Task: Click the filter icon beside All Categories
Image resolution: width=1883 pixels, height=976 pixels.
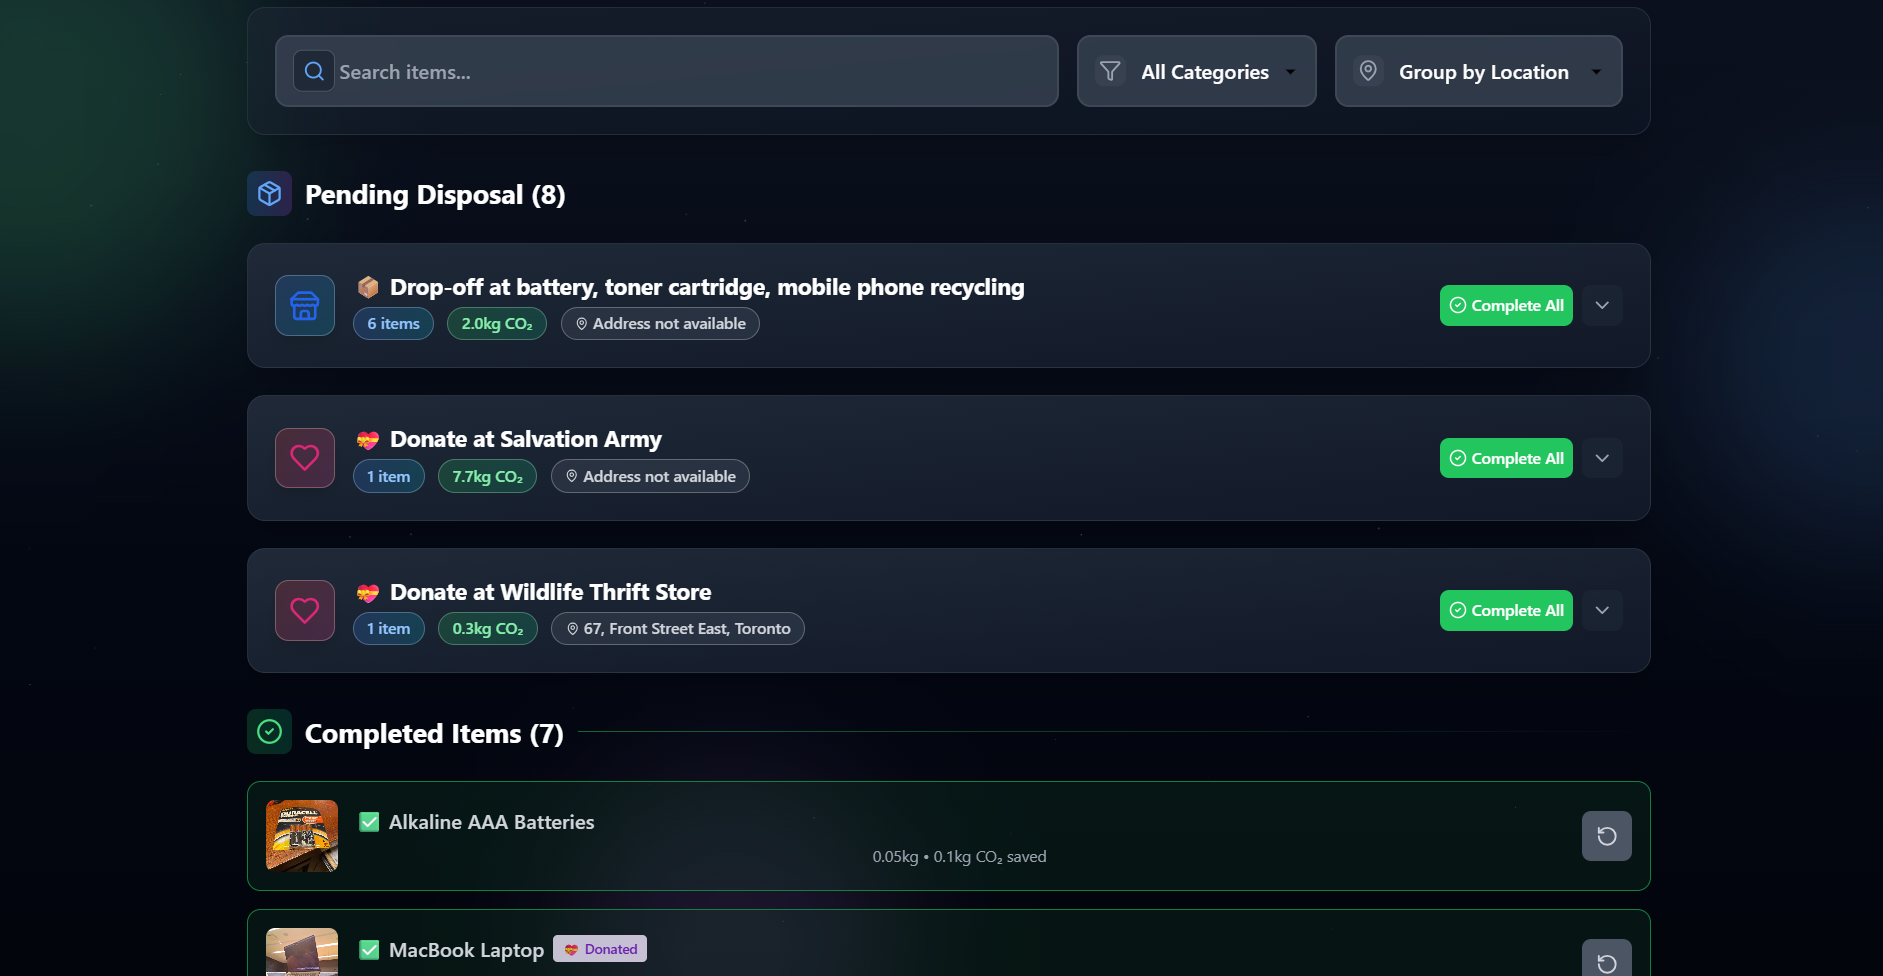Action: tap(1110, 71)
